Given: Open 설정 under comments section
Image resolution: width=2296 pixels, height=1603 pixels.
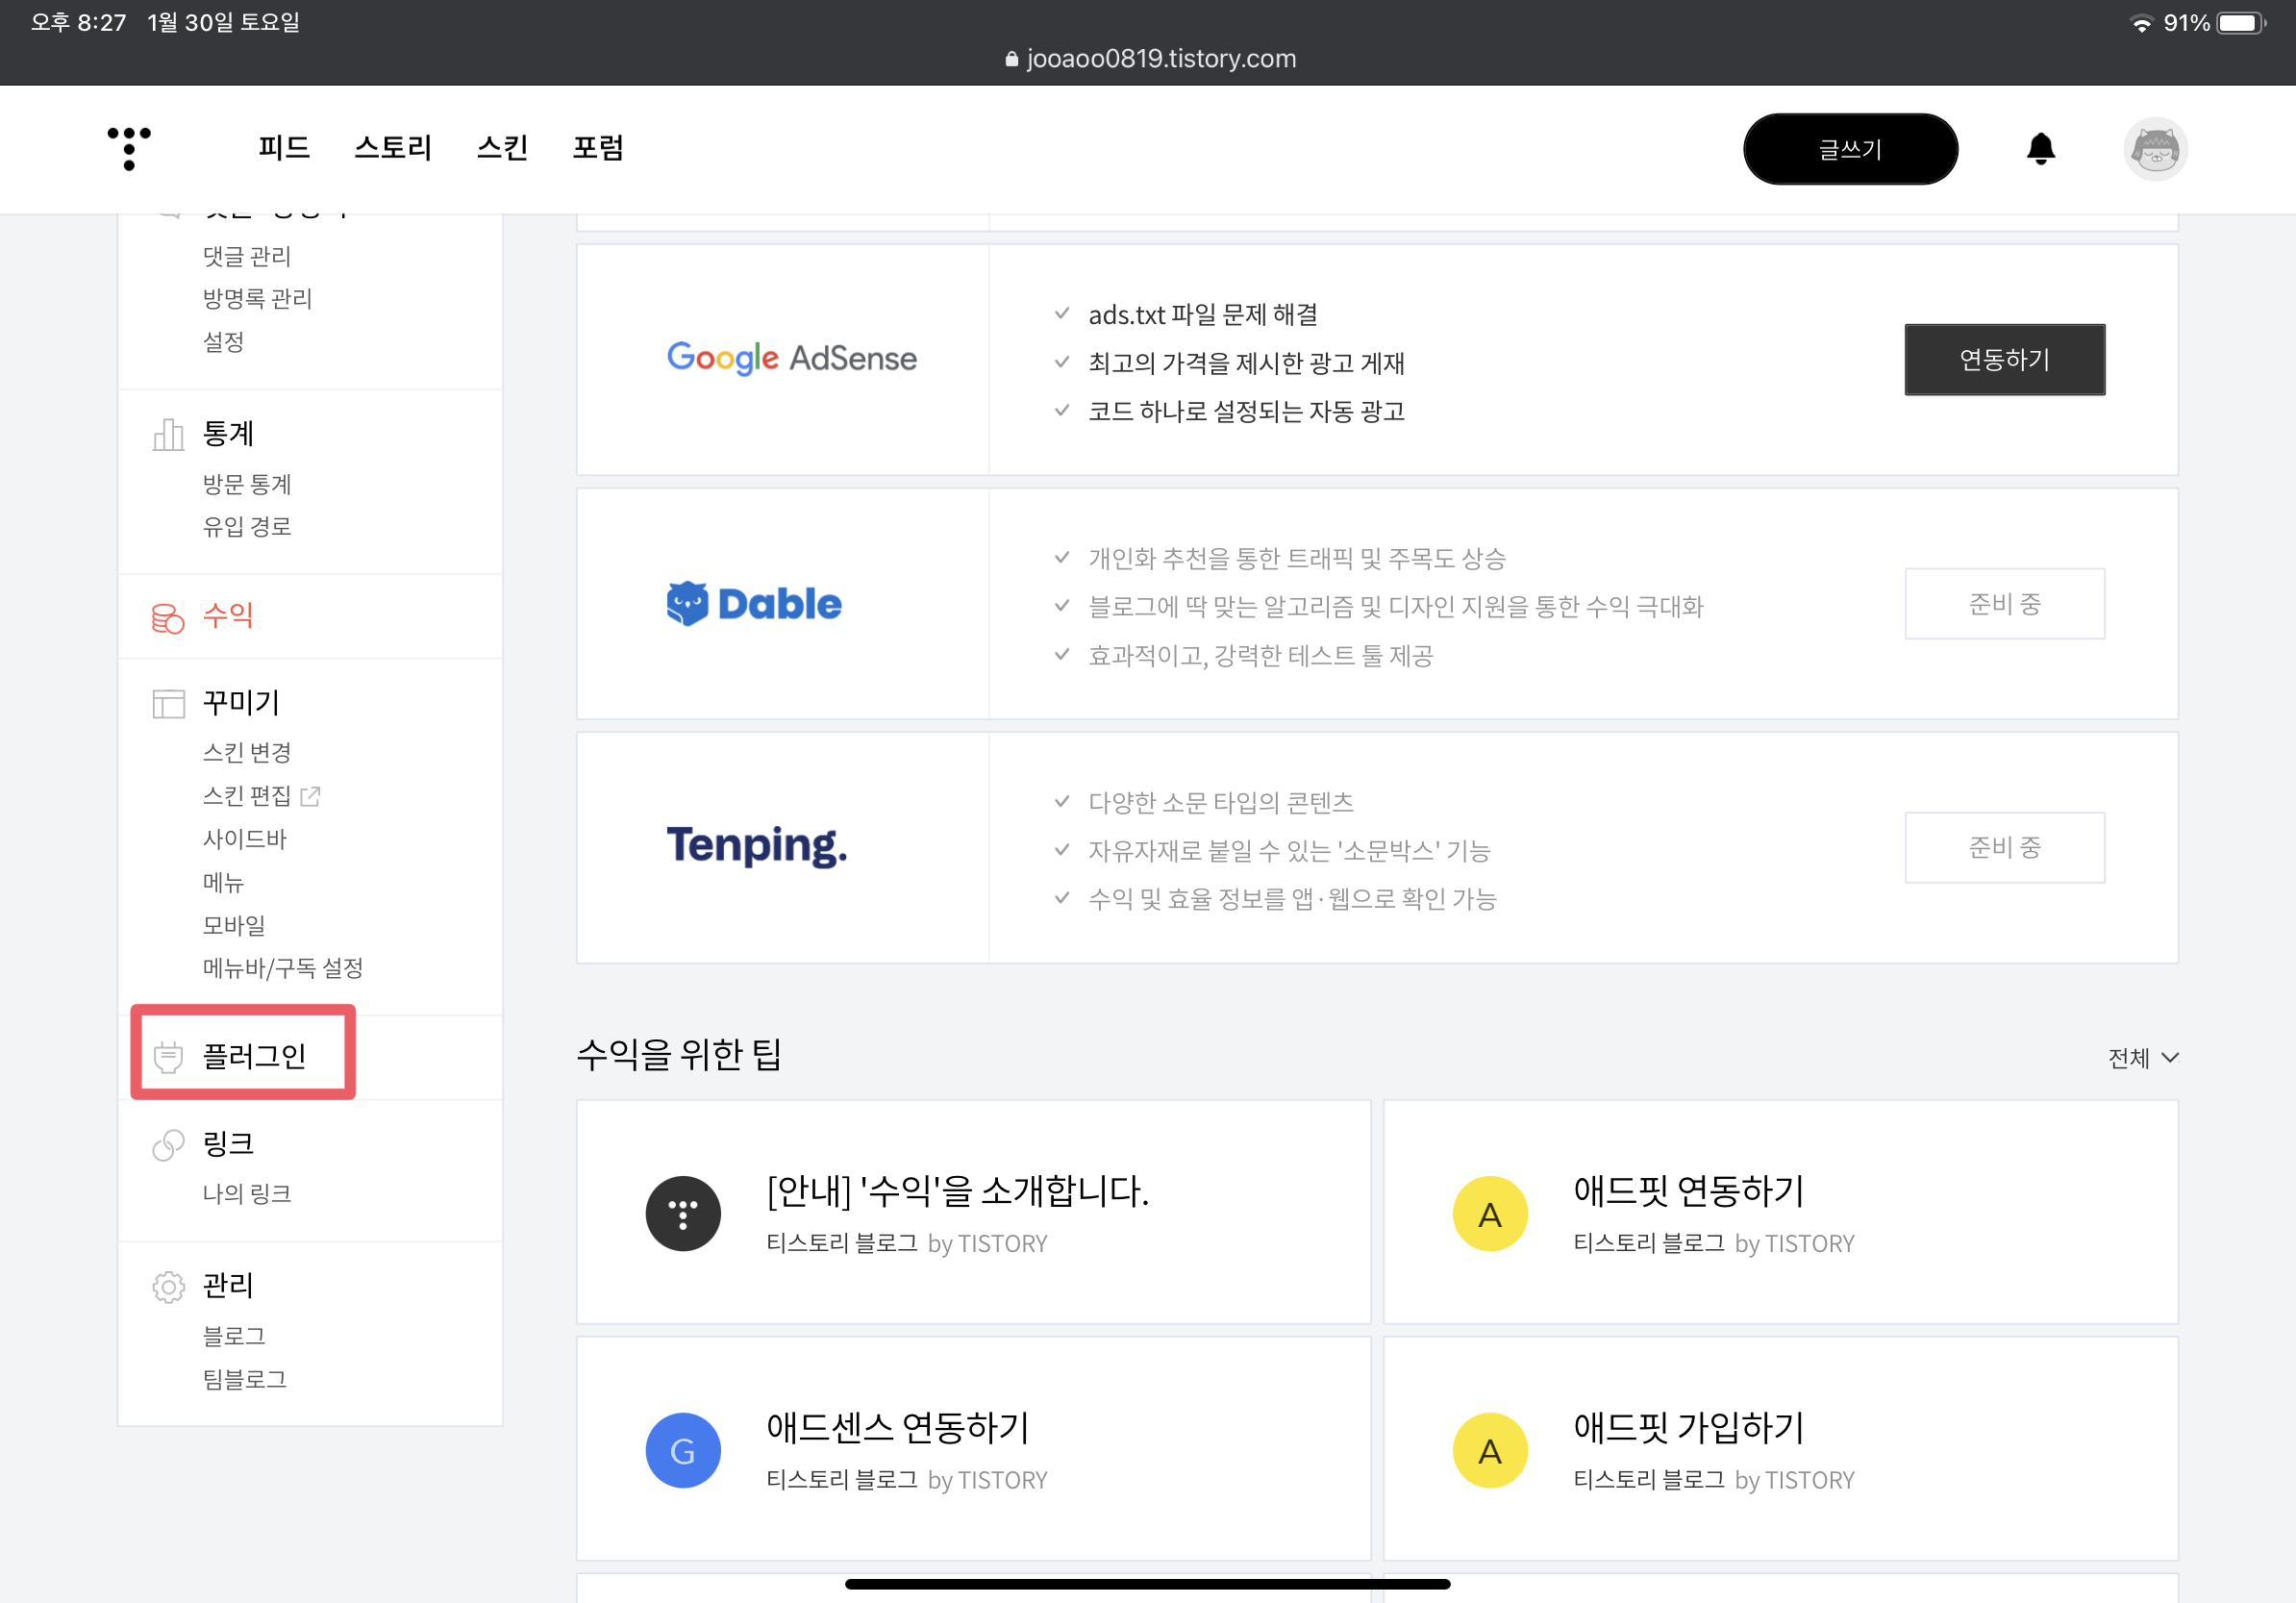Looking at the screenshot, I should coord(223,342).
